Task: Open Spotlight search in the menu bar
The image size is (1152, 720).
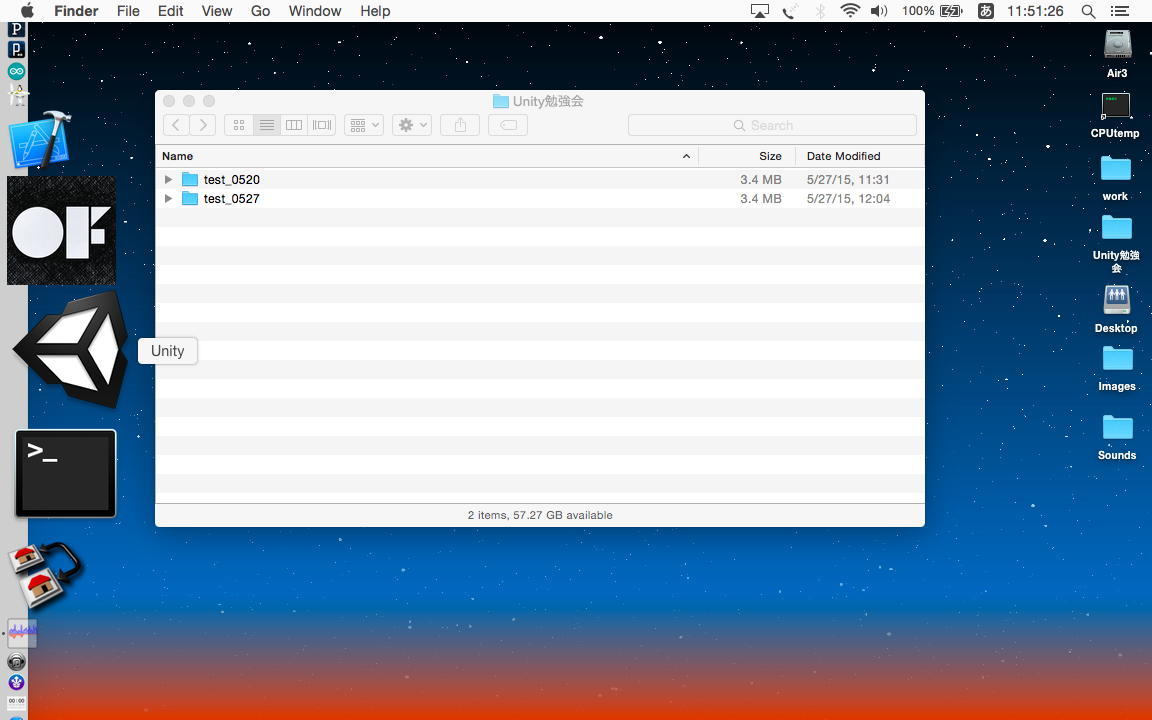Action: coord(1088,11)
